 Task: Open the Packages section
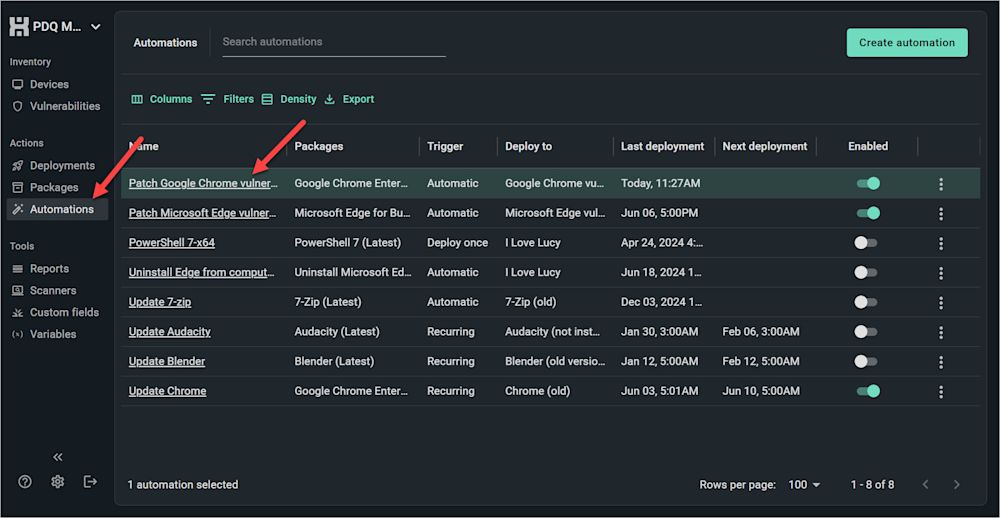(45, 188)
